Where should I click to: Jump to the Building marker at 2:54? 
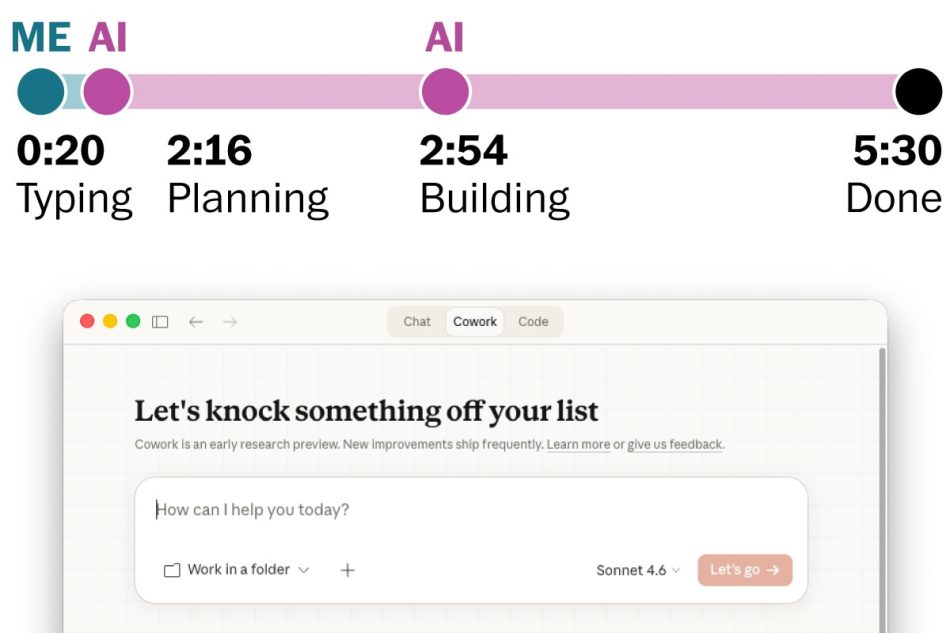(445, 92)
